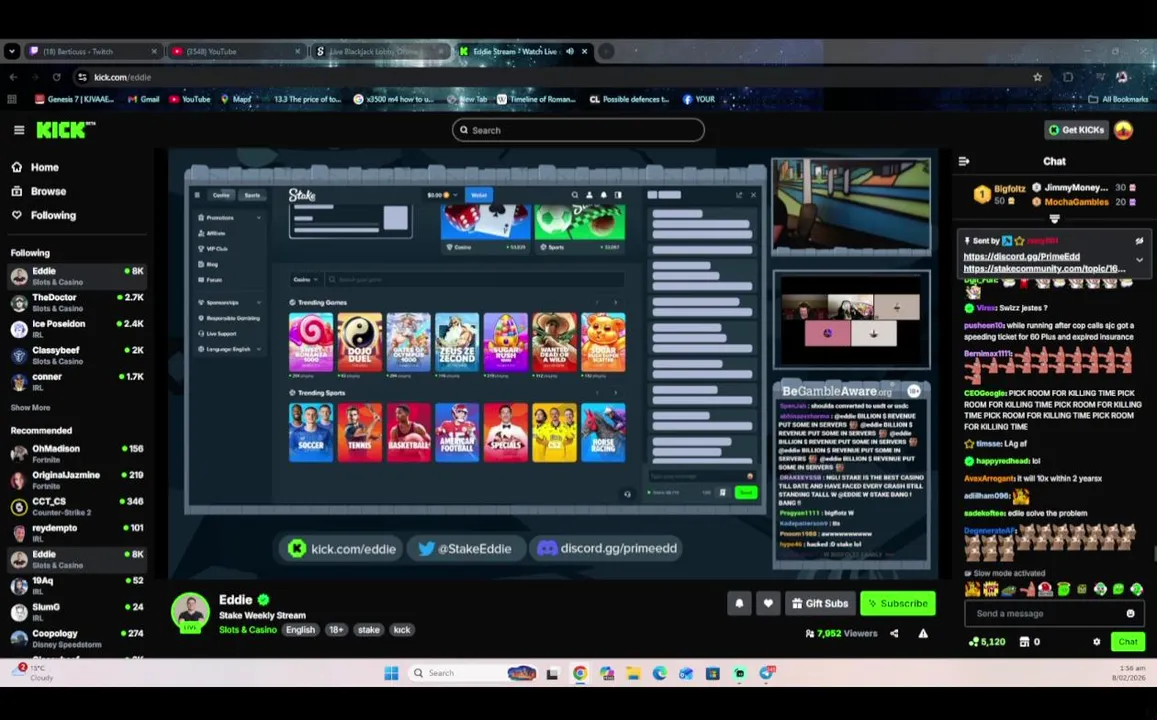
Task: Click the Gift Subs button
Action: coord(820,603)
